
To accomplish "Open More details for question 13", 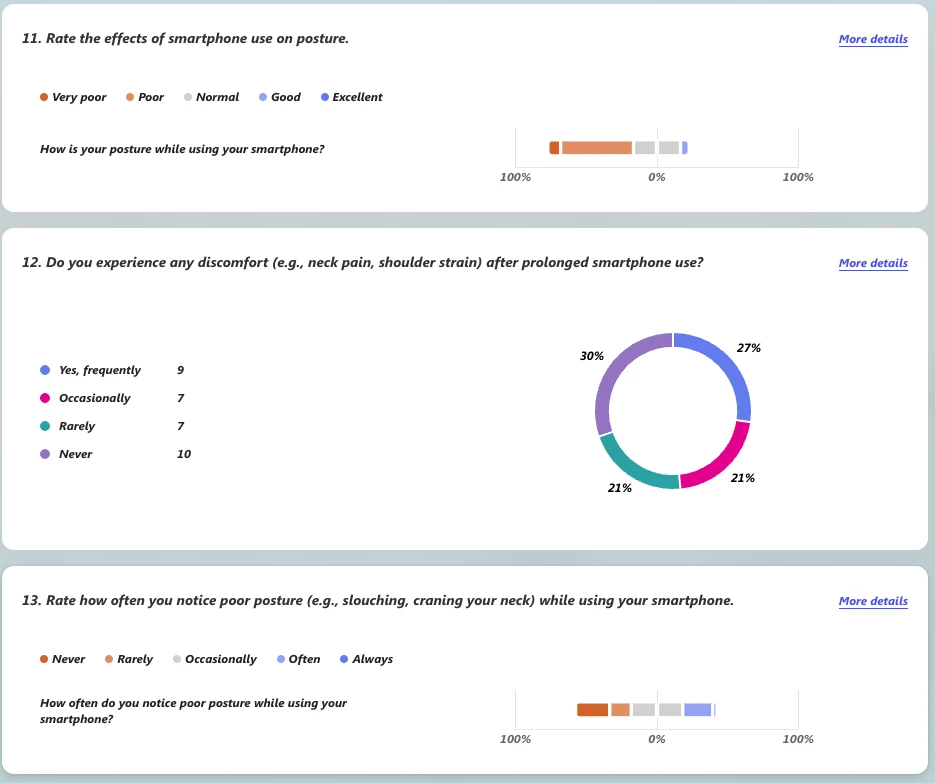I will (873, 602).
